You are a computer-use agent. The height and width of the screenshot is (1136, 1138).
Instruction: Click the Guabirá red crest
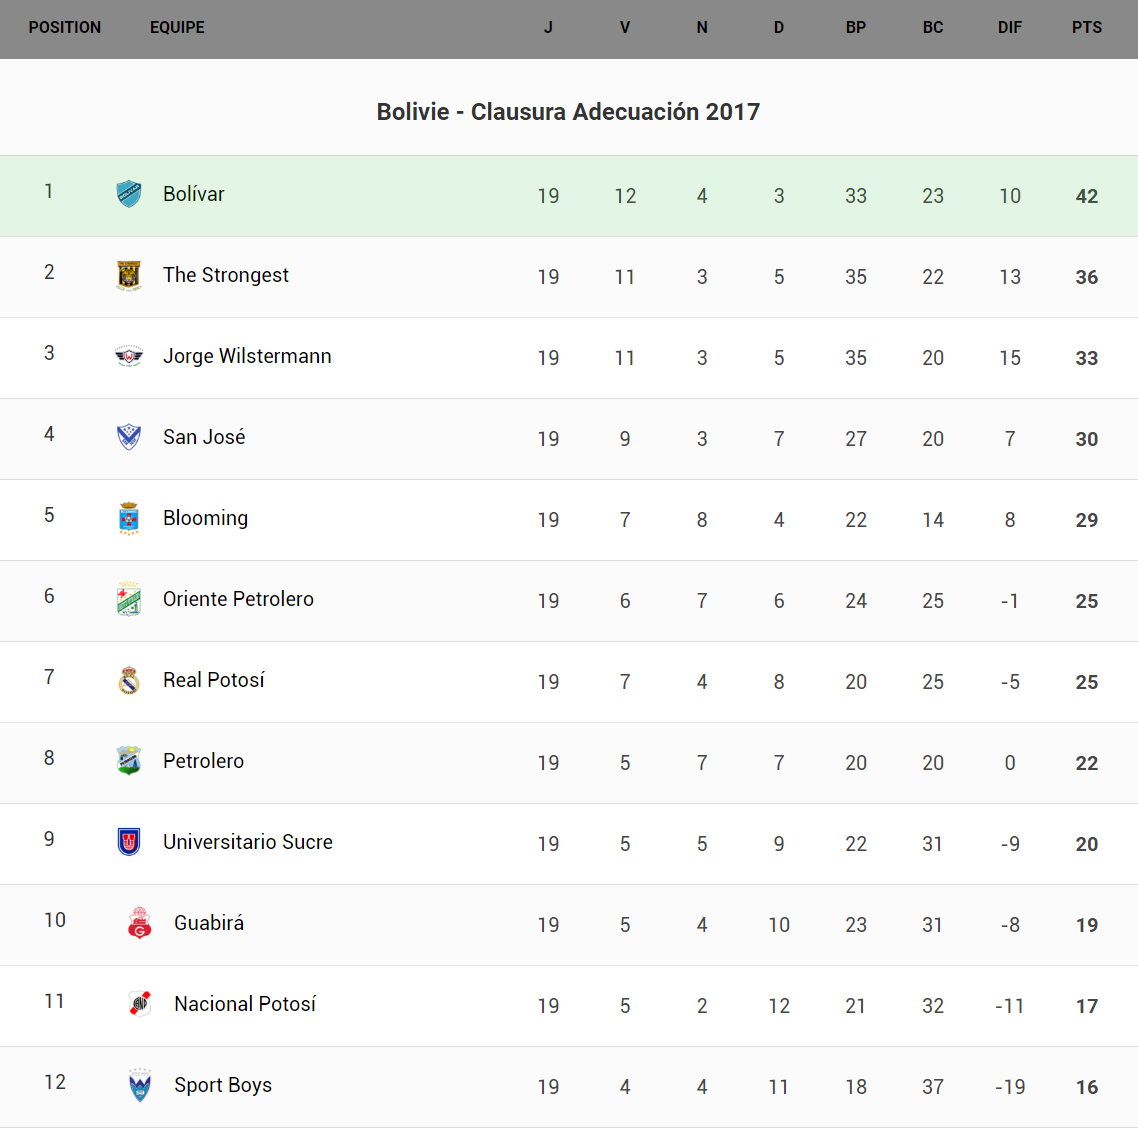click(140, 923)
